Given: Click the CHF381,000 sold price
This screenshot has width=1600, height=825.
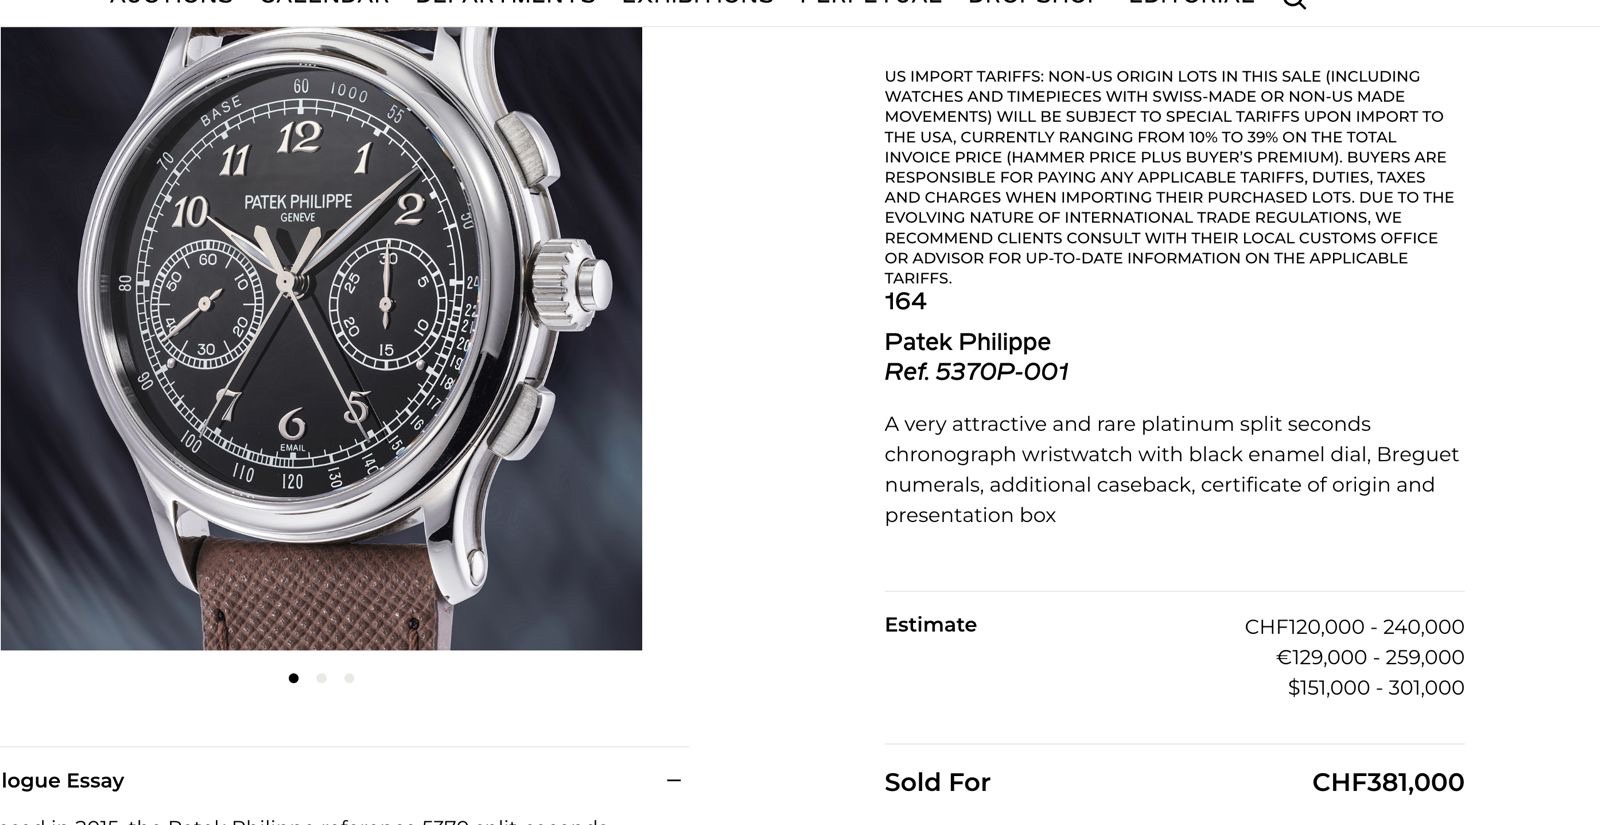Looking at the screenshot, I should (1387, 782).
